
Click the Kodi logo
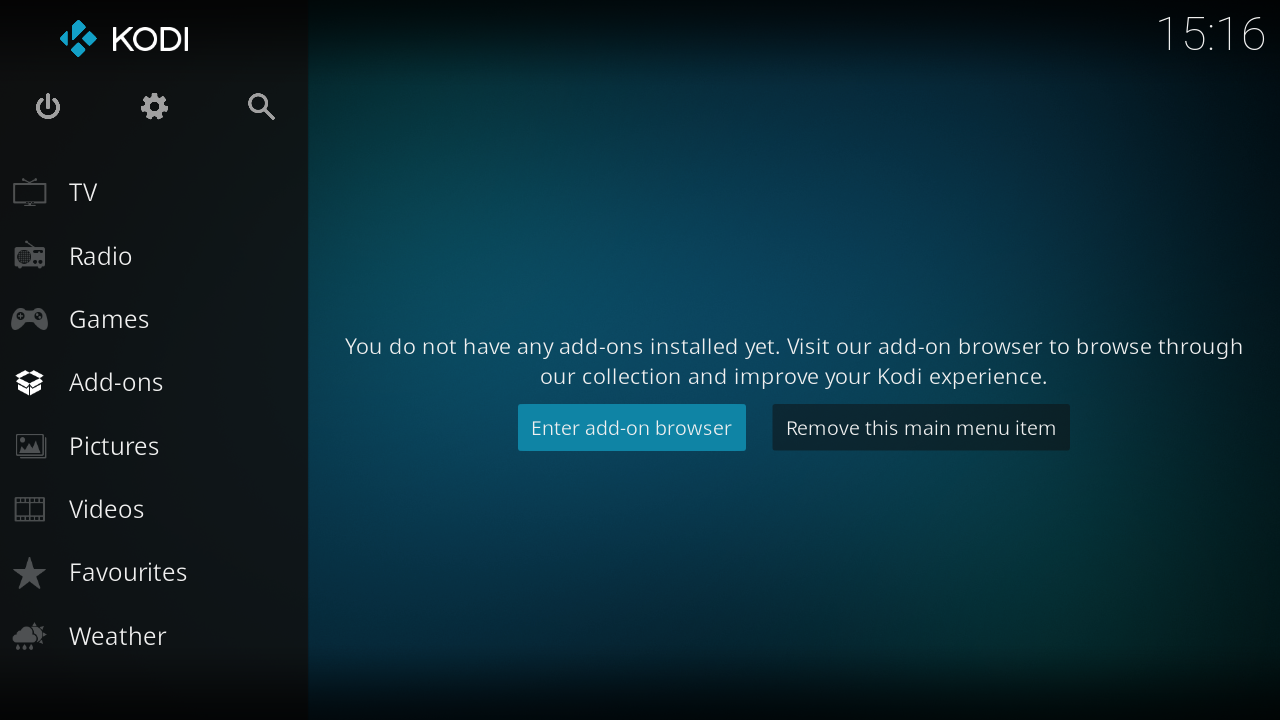point(124,39)
